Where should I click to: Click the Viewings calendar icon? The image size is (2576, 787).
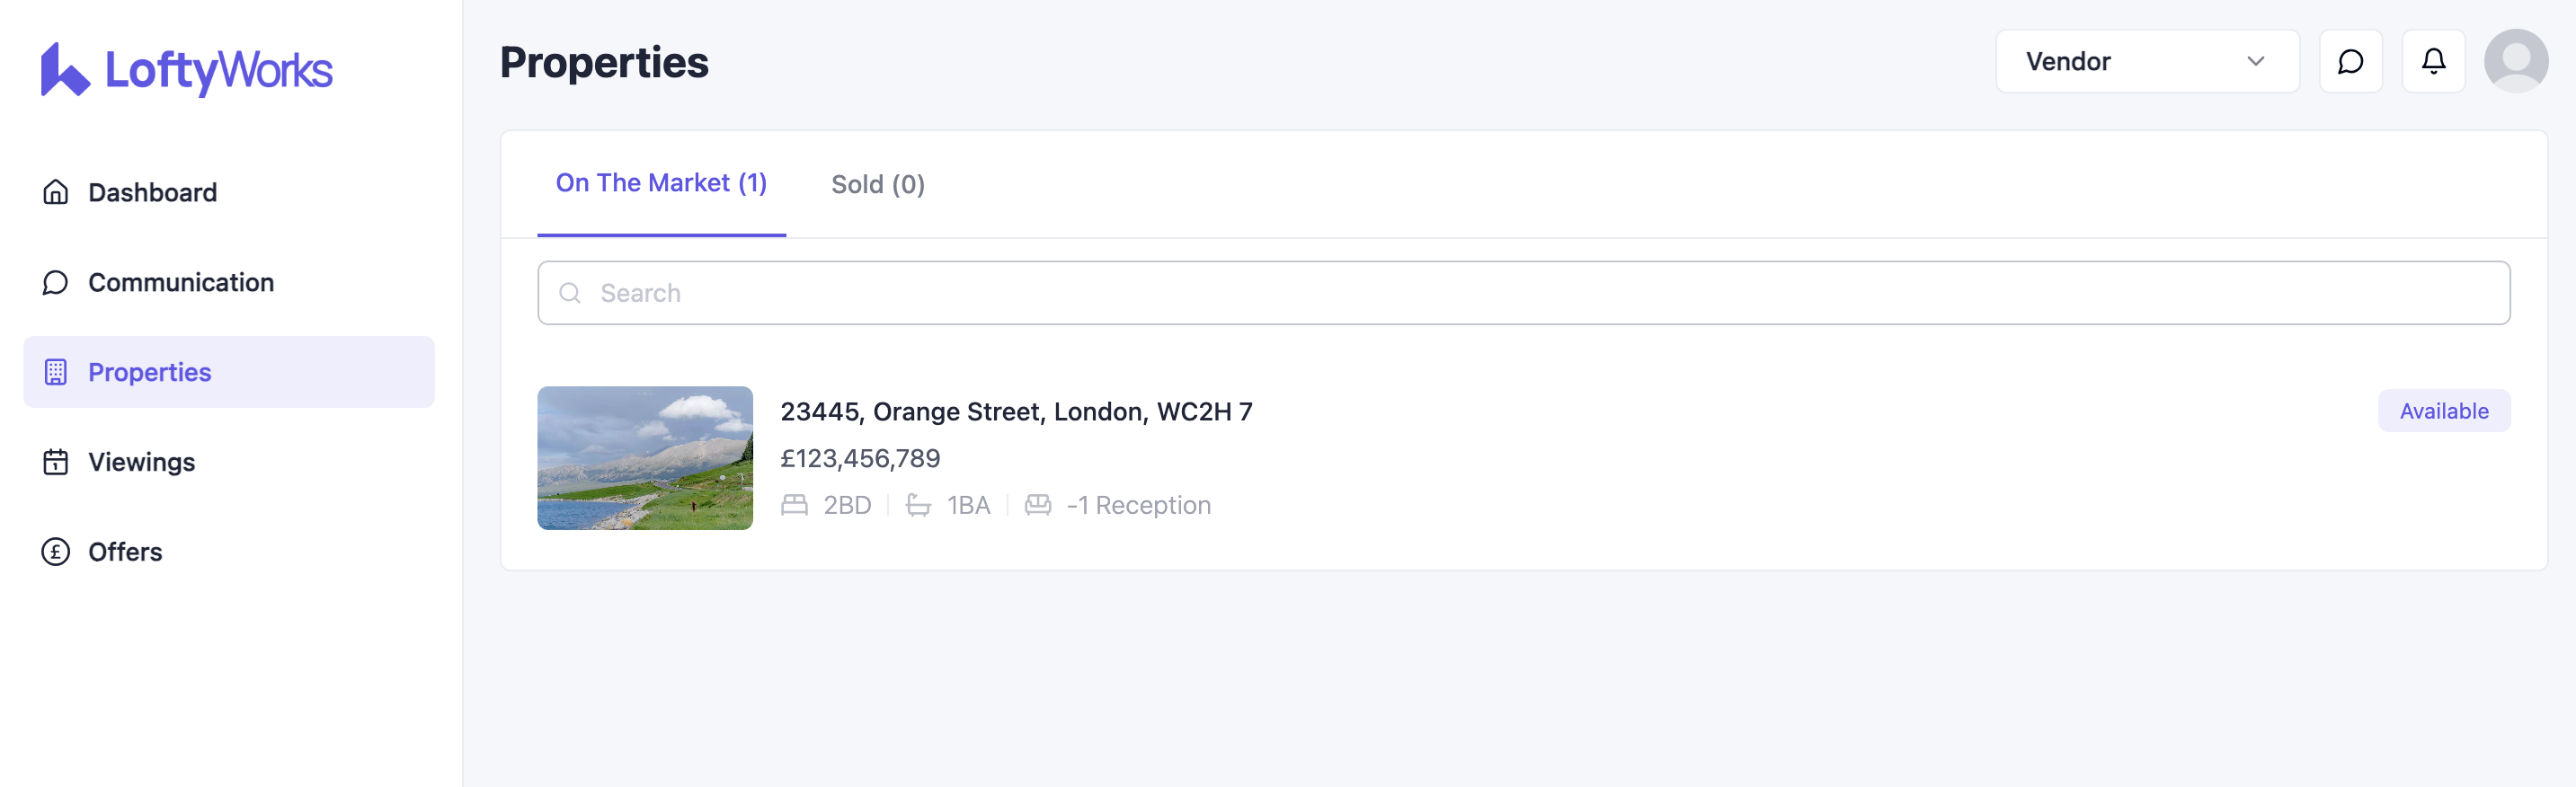[x=56, y=462]
